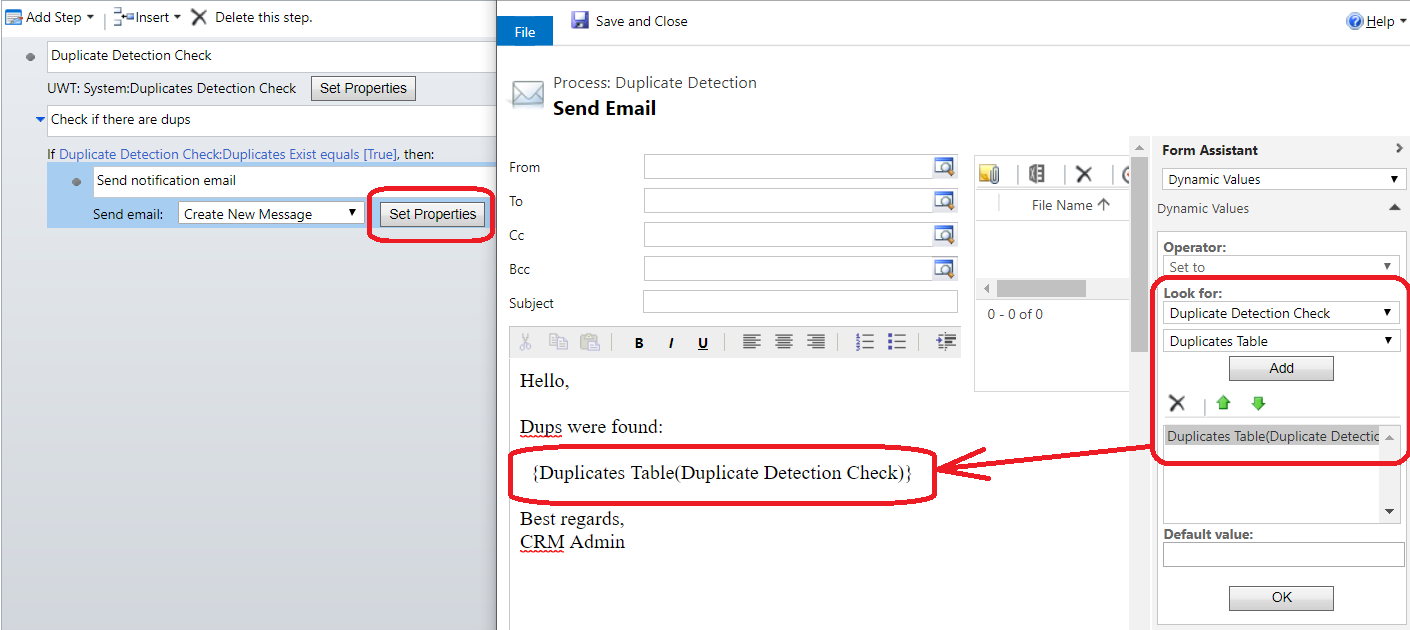Align email text left

(x=752, y=342)
